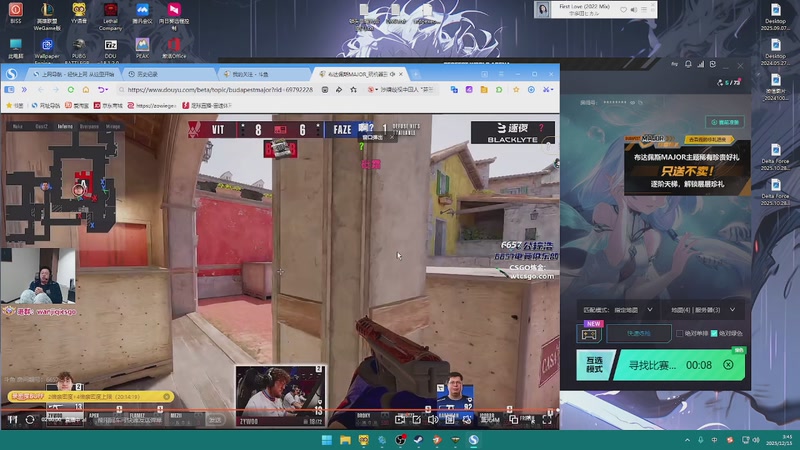
Task: Click the taskbar clock showing 3:45
Action: (x=781, y=440)
